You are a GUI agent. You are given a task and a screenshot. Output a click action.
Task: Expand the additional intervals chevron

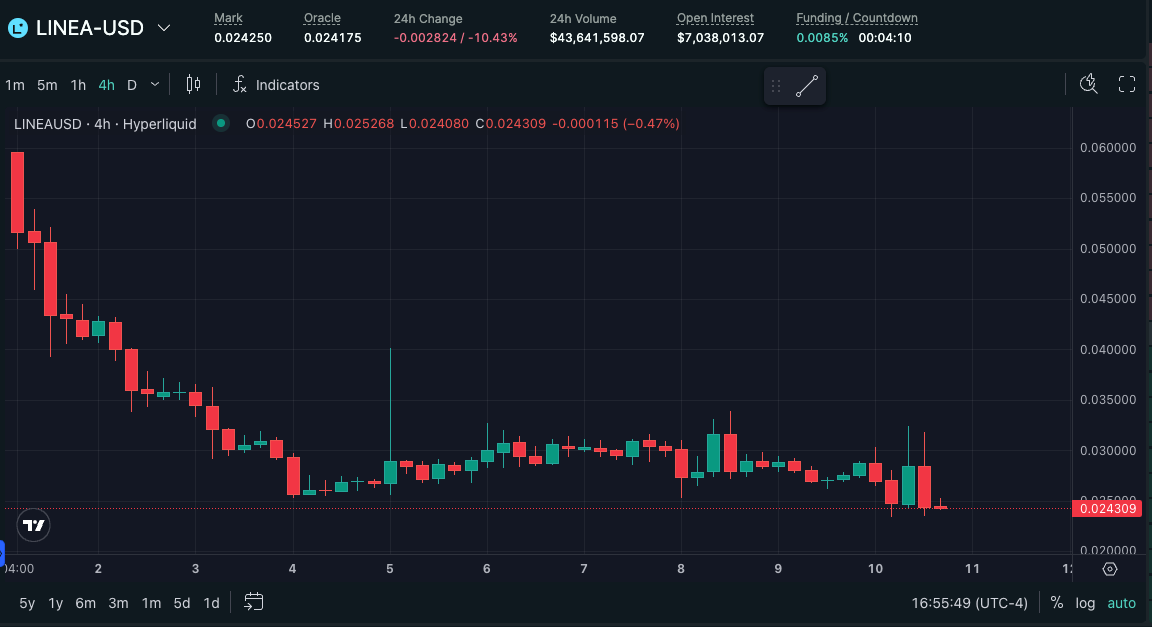[x=155, y=85]
